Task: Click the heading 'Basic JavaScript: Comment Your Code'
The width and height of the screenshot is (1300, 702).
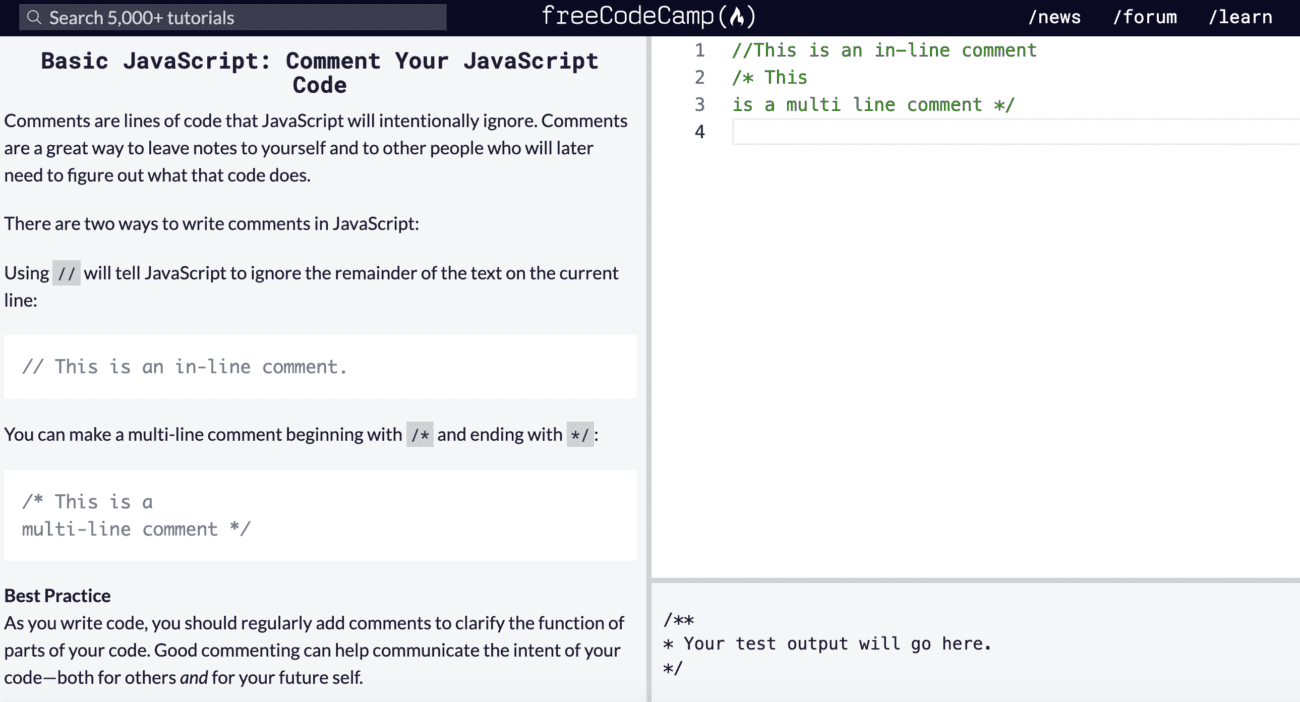Action: [x=319, y=72]
